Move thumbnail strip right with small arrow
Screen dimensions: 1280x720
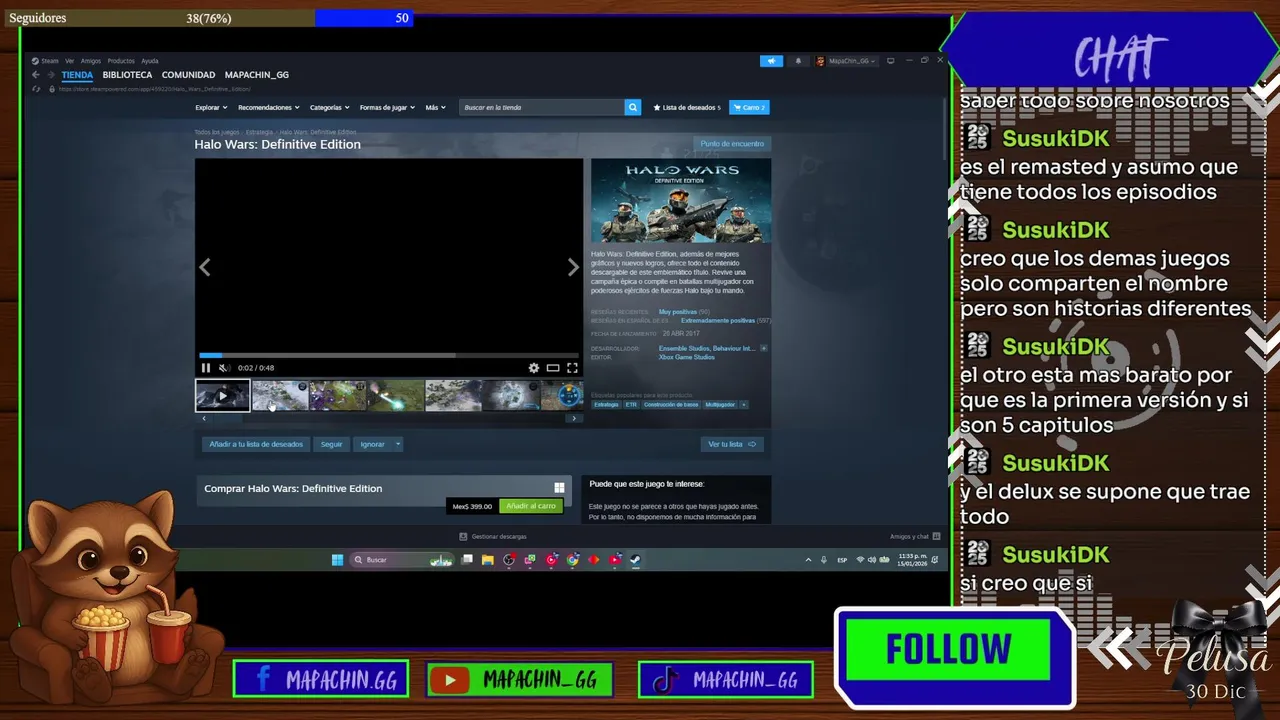click(x=573, y=418)
